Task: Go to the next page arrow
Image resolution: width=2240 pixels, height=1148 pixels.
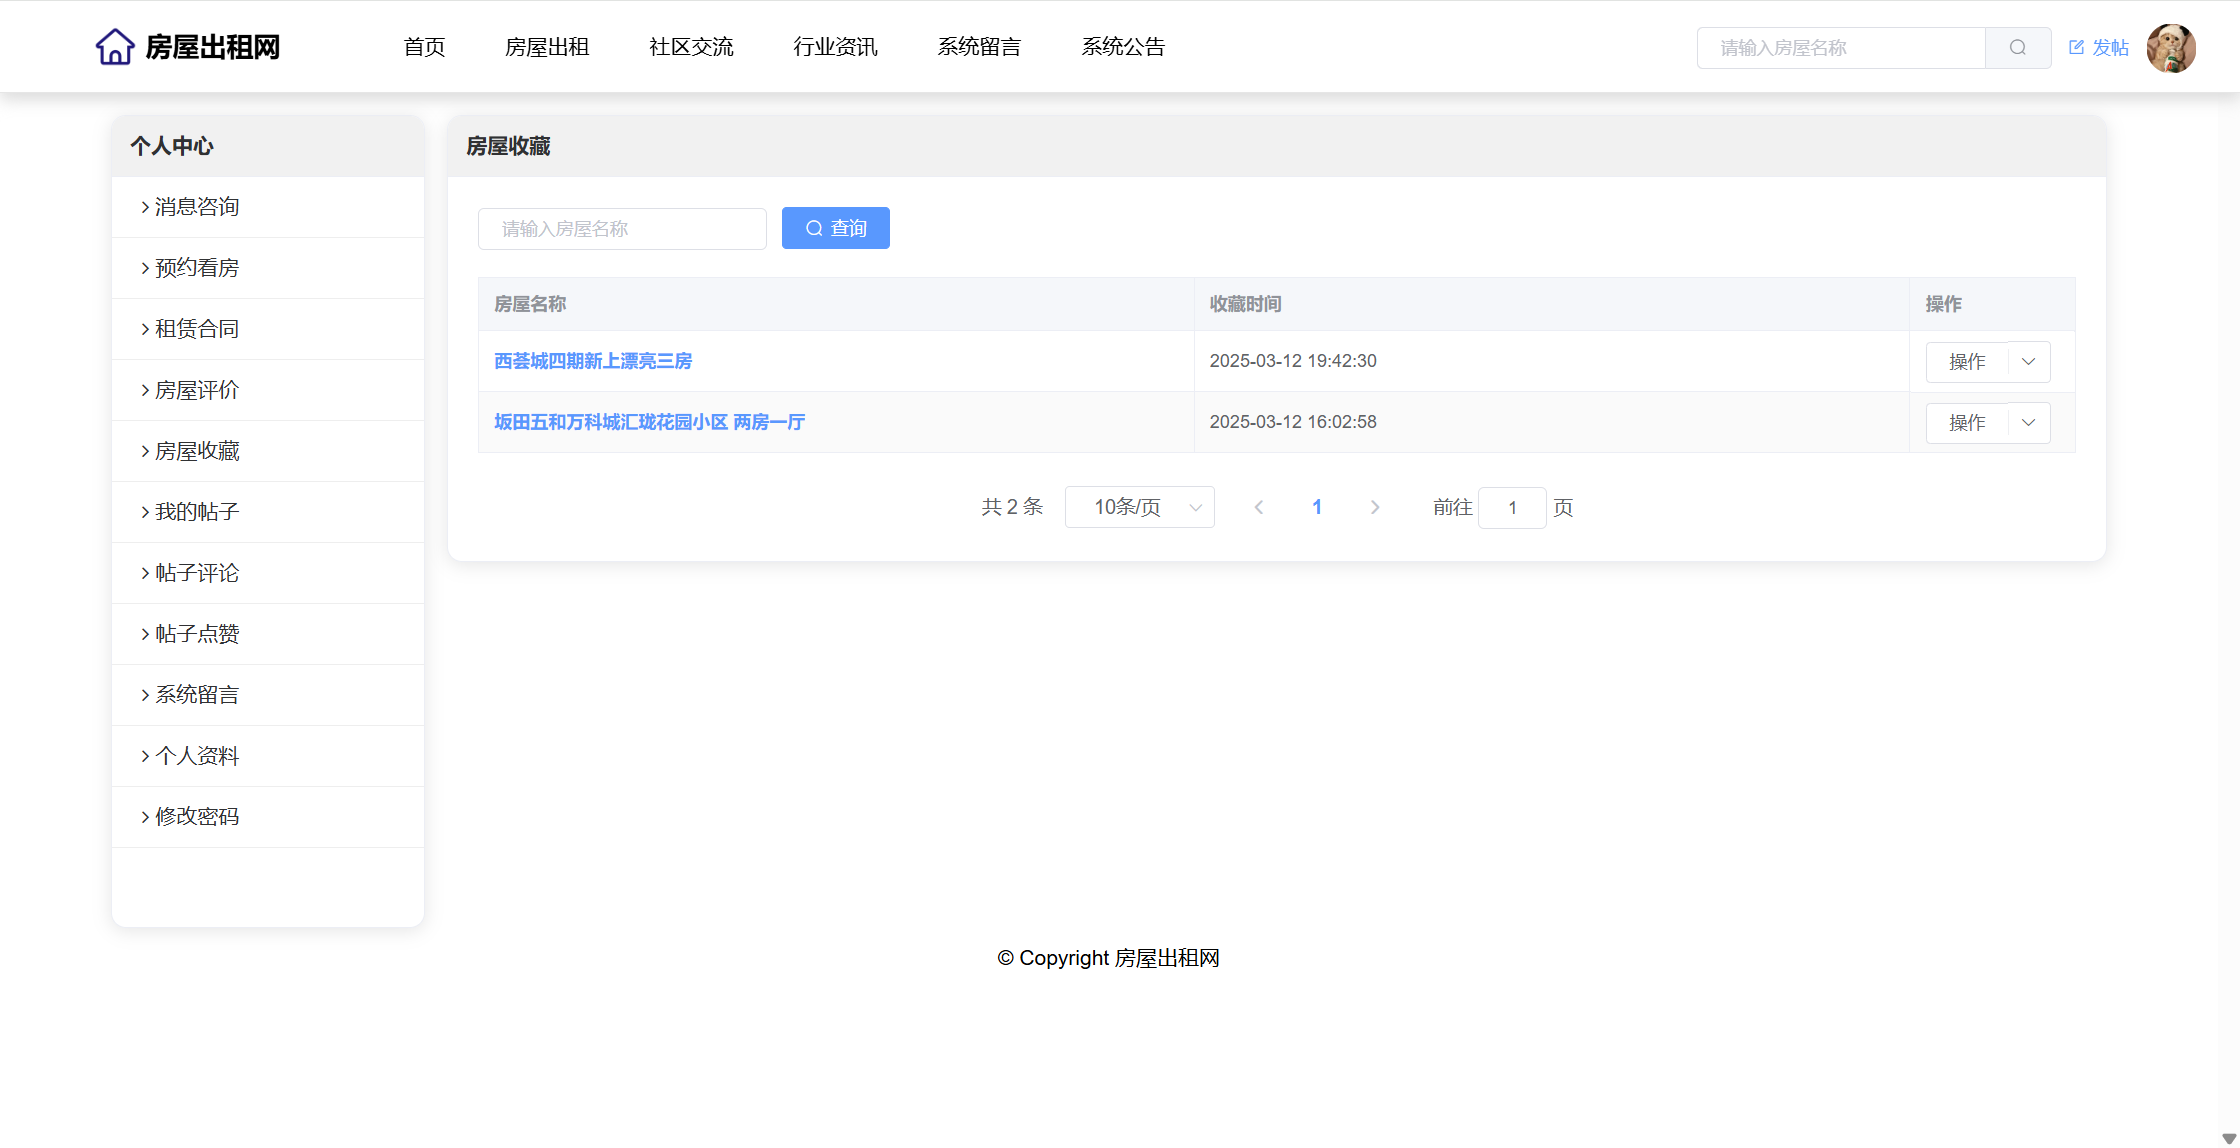Action: (1375, 508)
